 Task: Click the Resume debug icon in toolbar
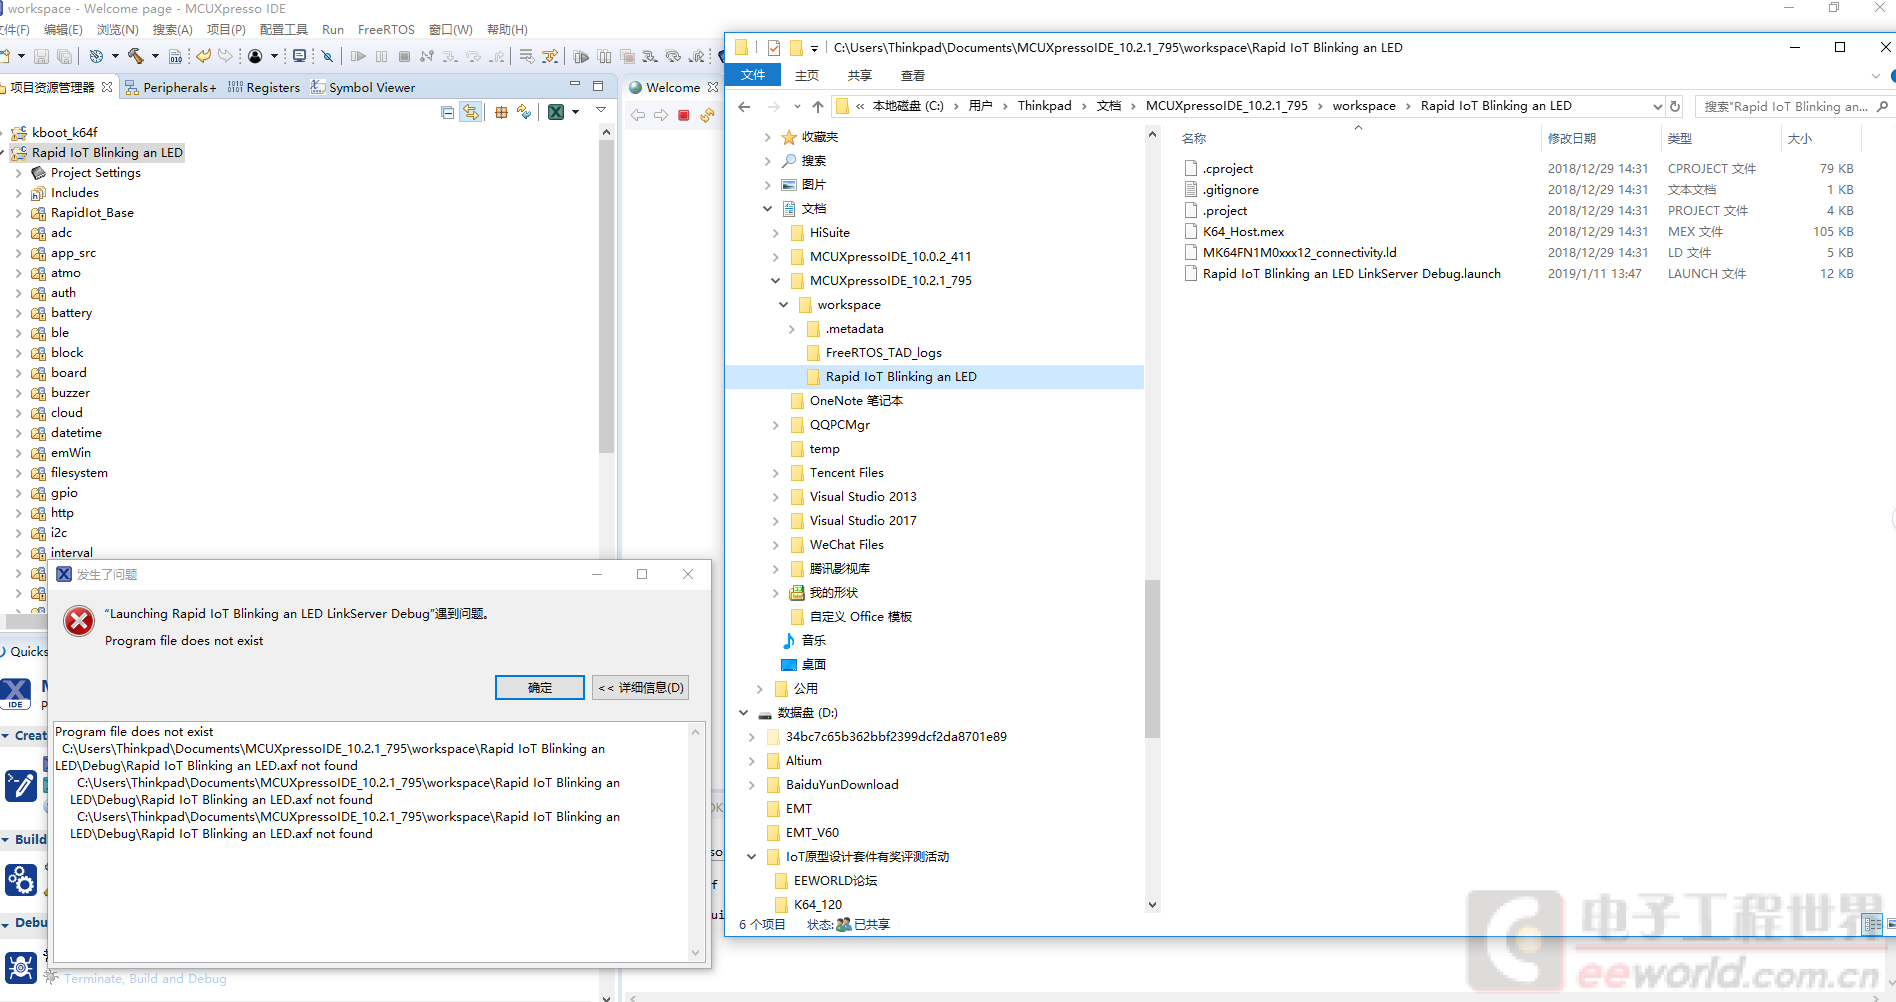[358, 57]
